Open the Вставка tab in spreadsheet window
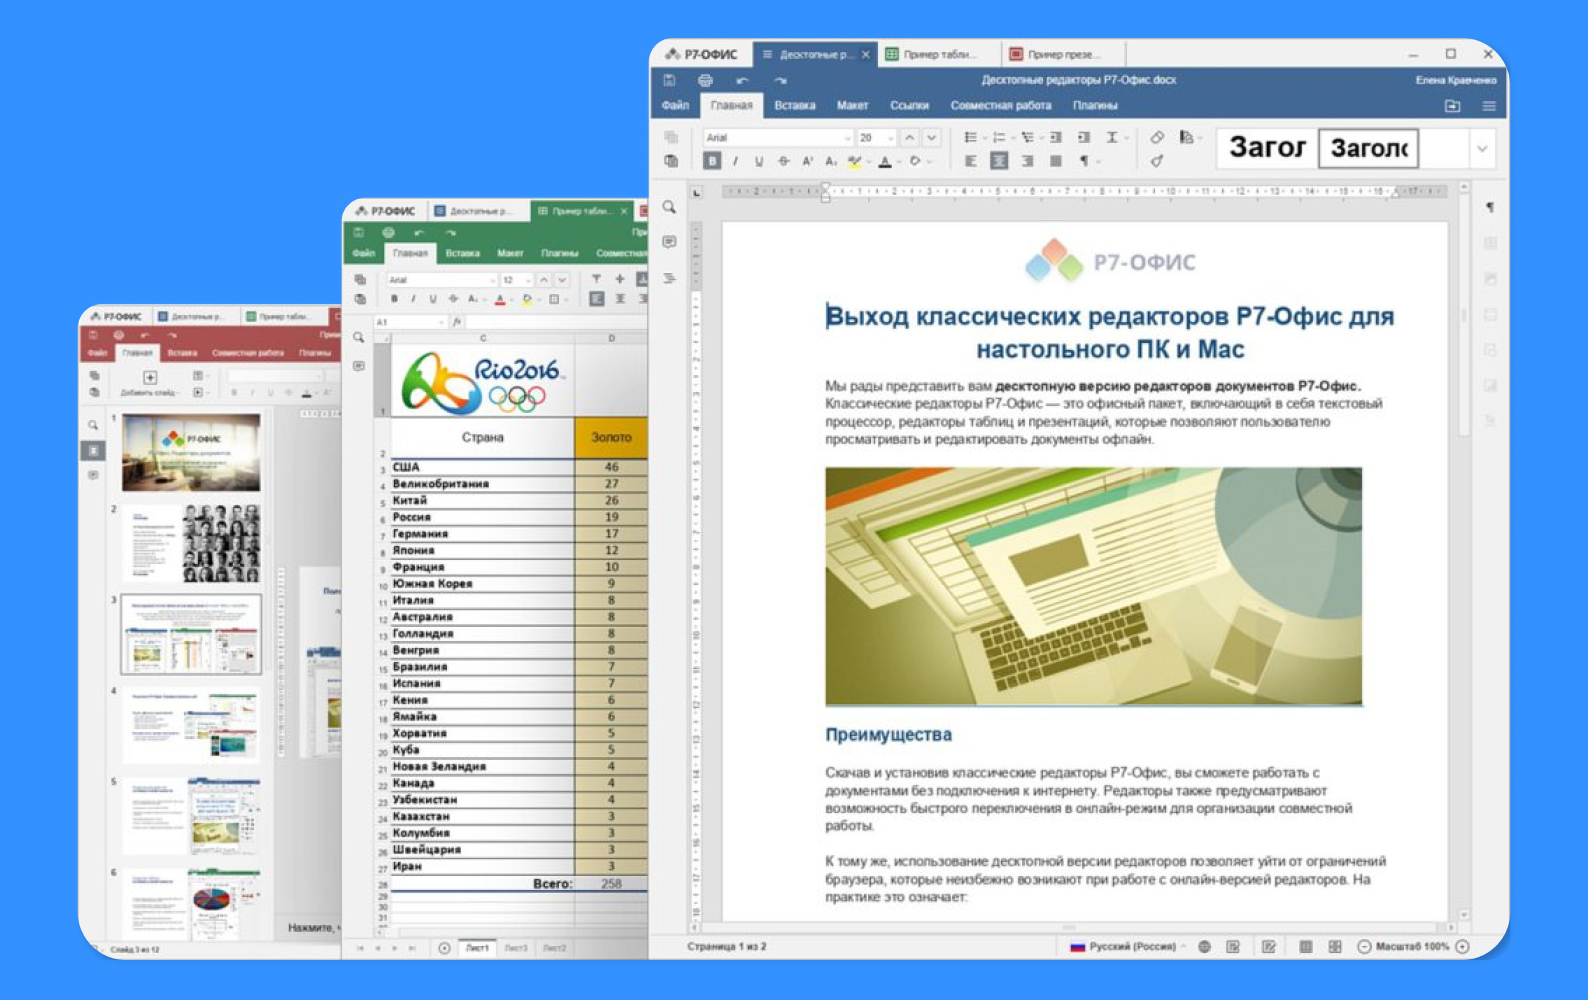Image resolution: width=1588 pixels, height=1000 pixels. pyautogui.click(x=462, y=253)
